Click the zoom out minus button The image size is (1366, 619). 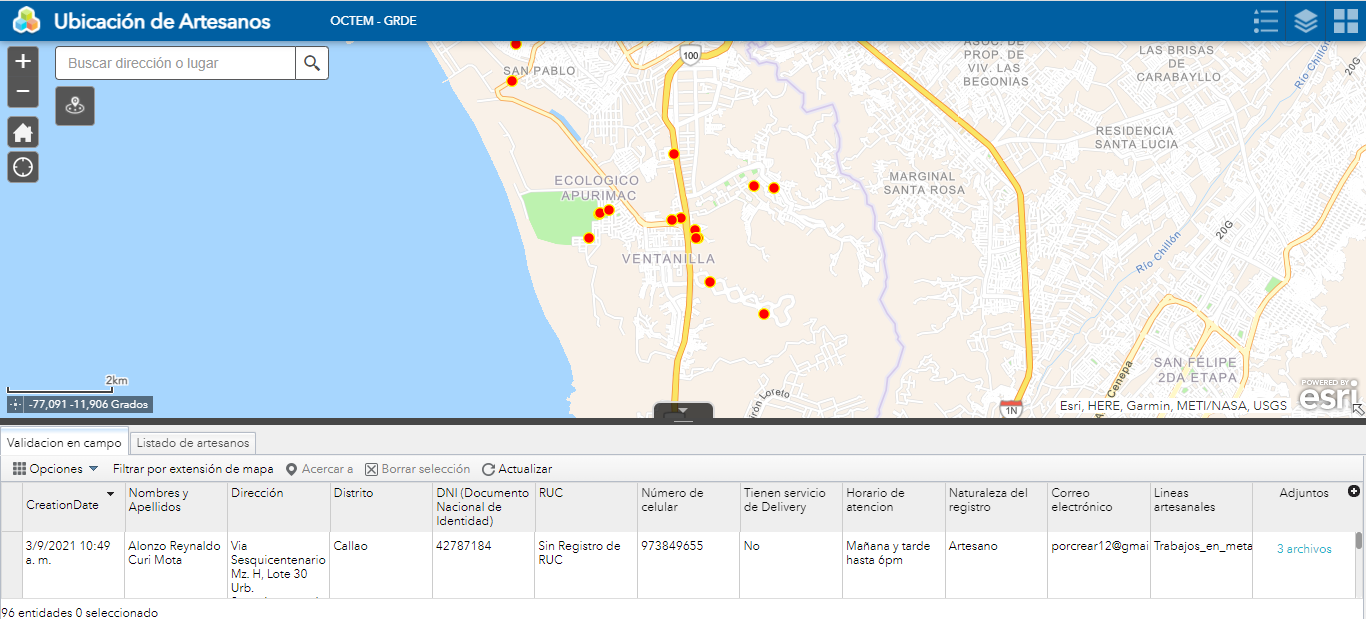[x=23, y=92]
